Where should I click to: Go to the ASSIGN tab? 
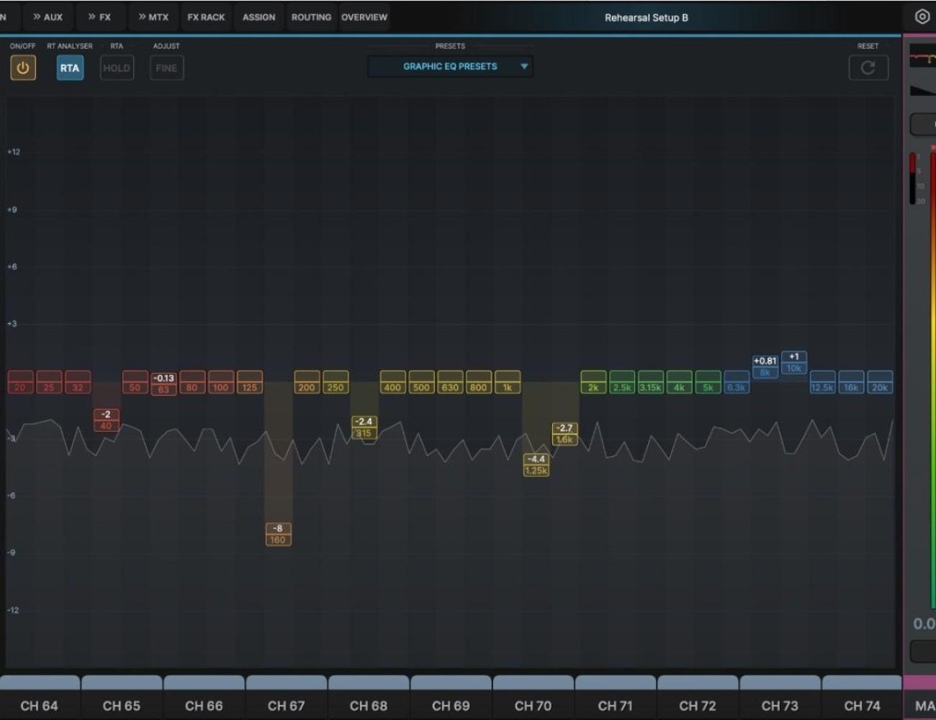(258, 17)
